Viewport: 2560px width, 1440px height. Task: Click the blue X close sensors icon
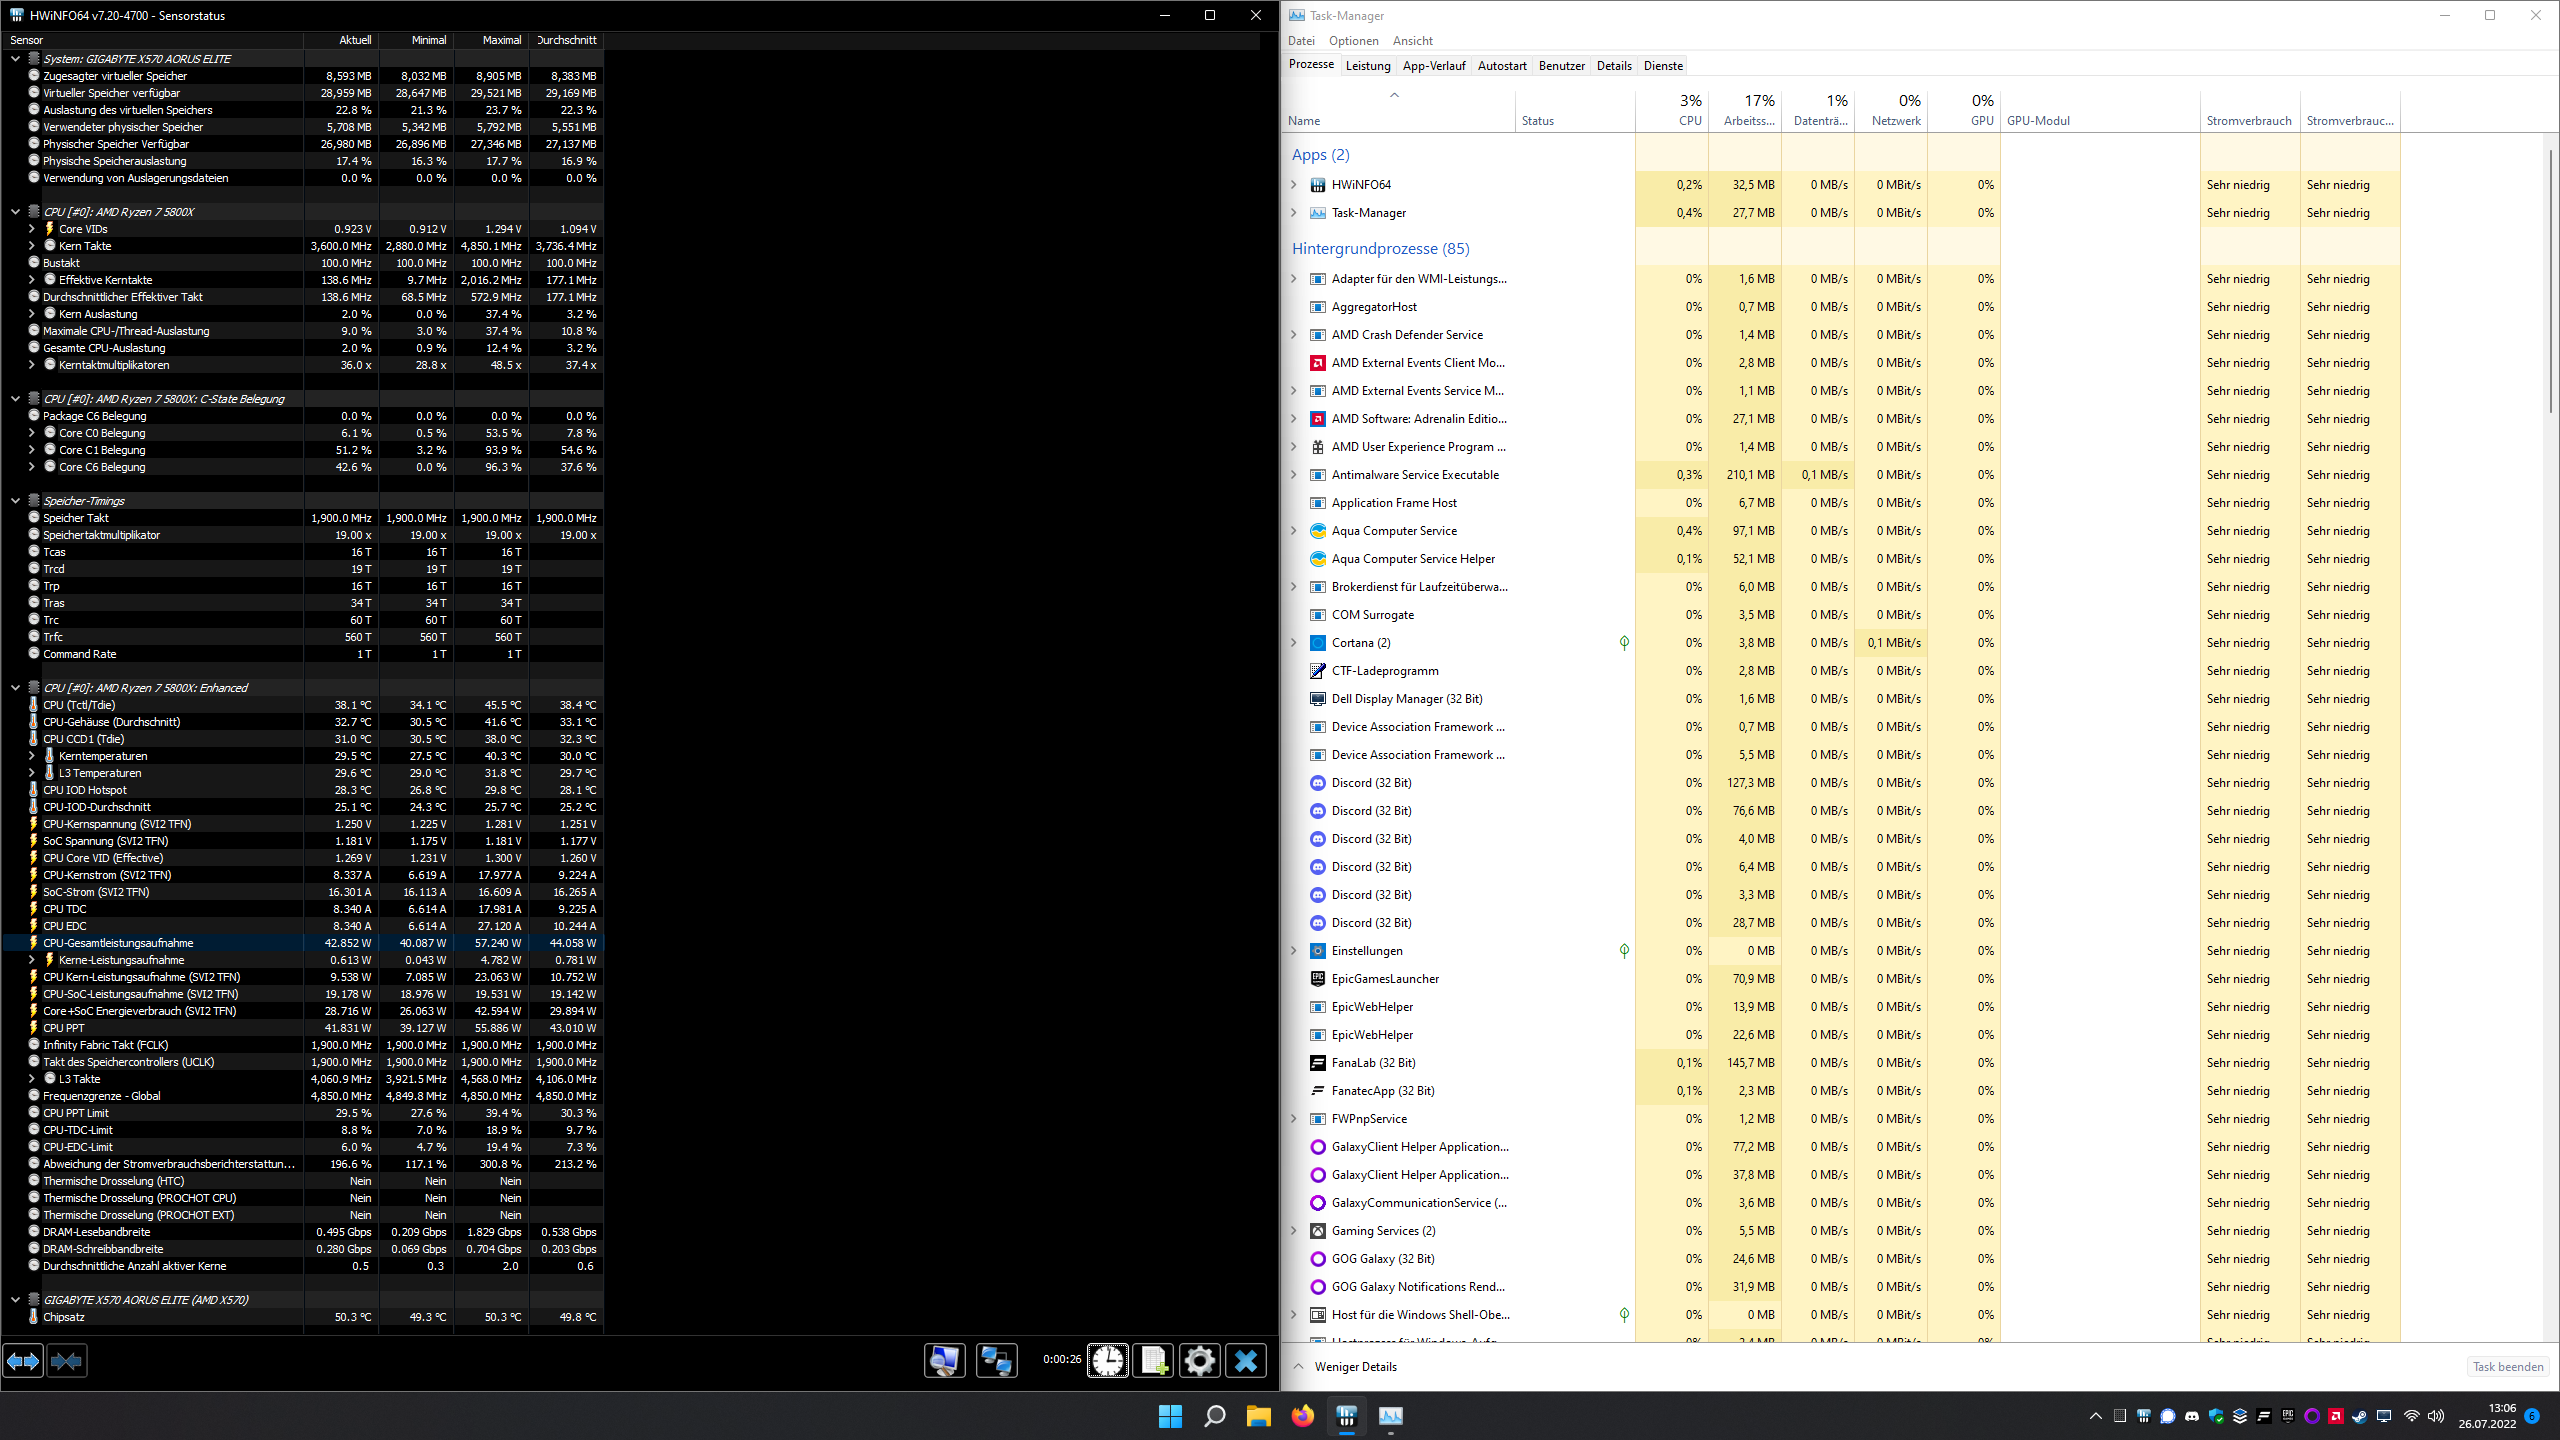tap(1245, 1361)
